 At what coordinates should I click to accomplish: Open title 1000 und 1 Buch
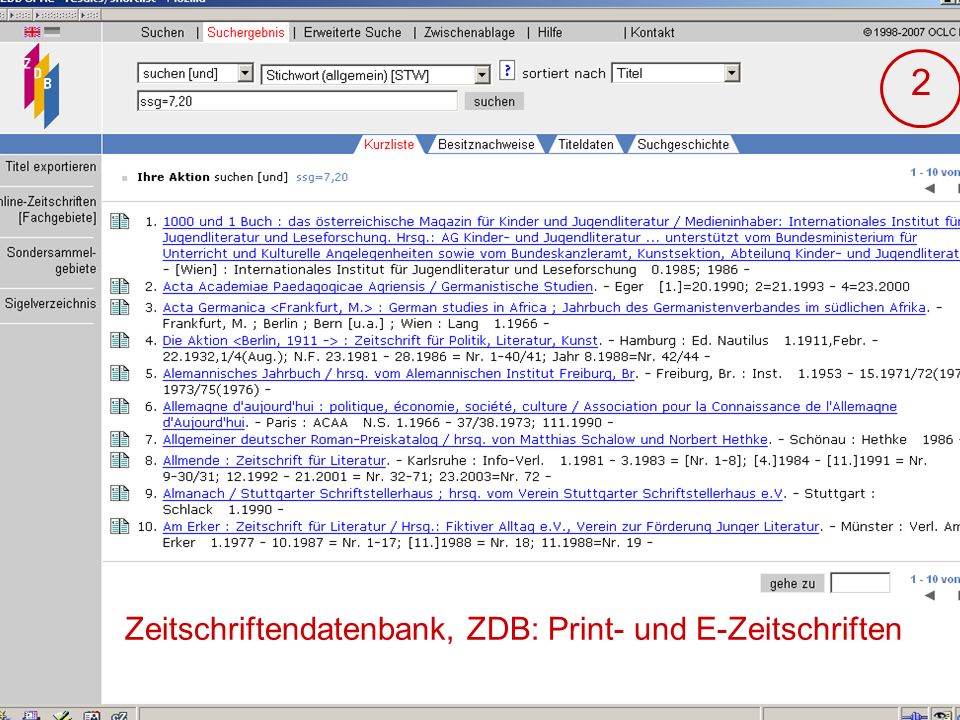point(561,238)
